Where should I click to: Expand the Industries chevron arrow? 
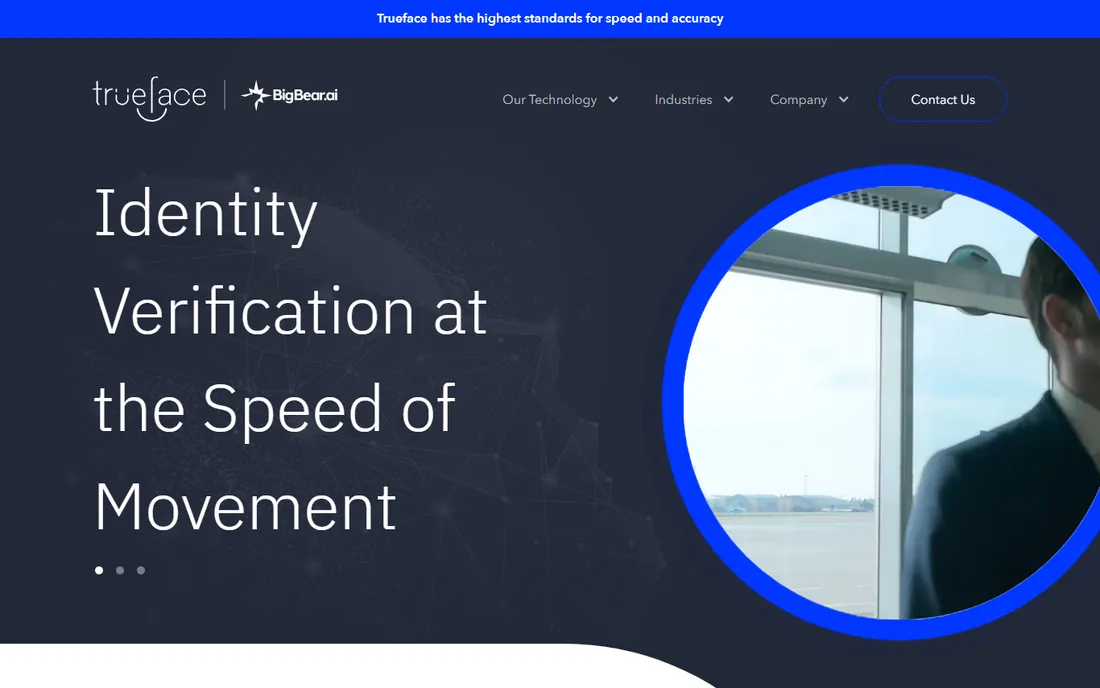pos(728,100)
